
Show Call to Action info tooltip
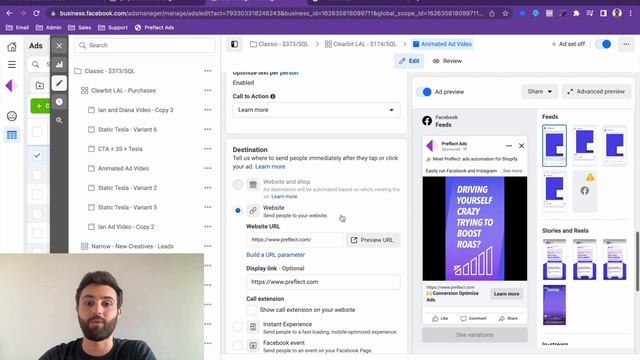[273, 97]
